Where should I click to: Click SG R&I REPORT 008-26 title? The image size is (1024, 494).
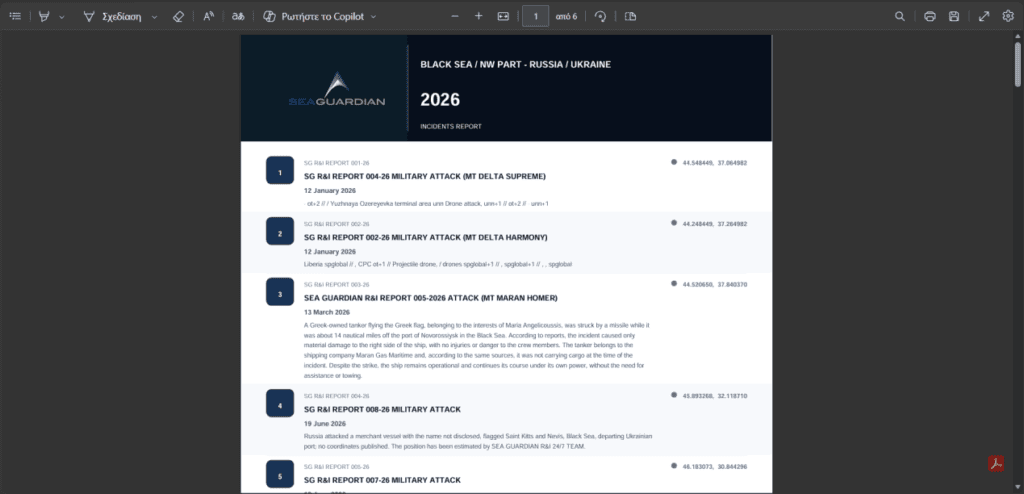point(382,409)
